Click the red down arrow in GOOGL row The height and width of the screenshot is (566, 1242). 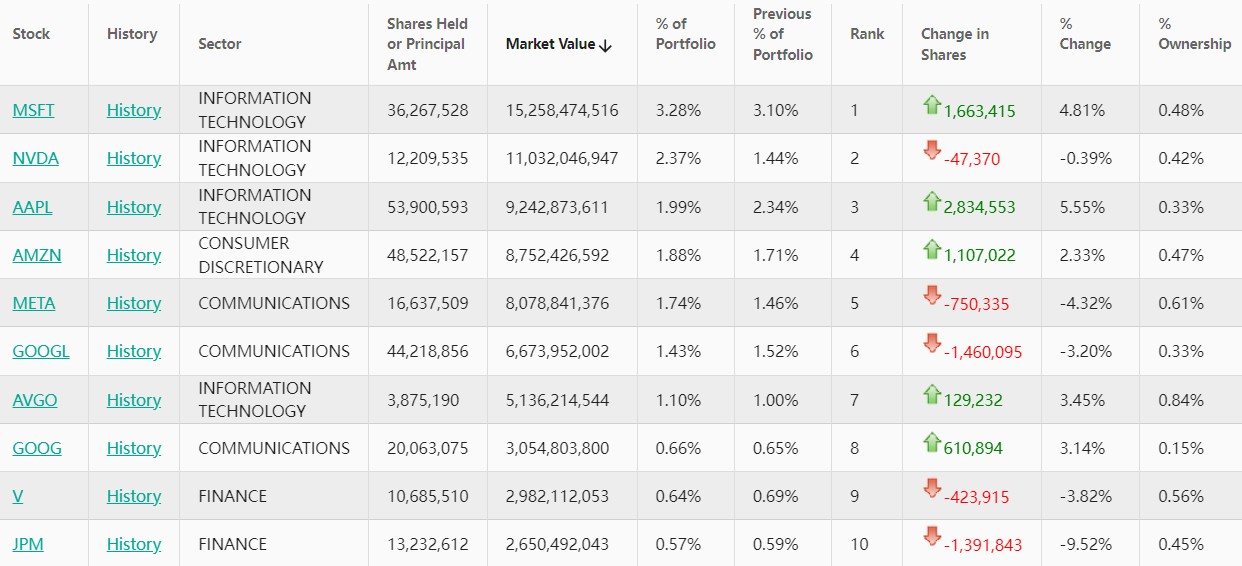tap(932, 345)
